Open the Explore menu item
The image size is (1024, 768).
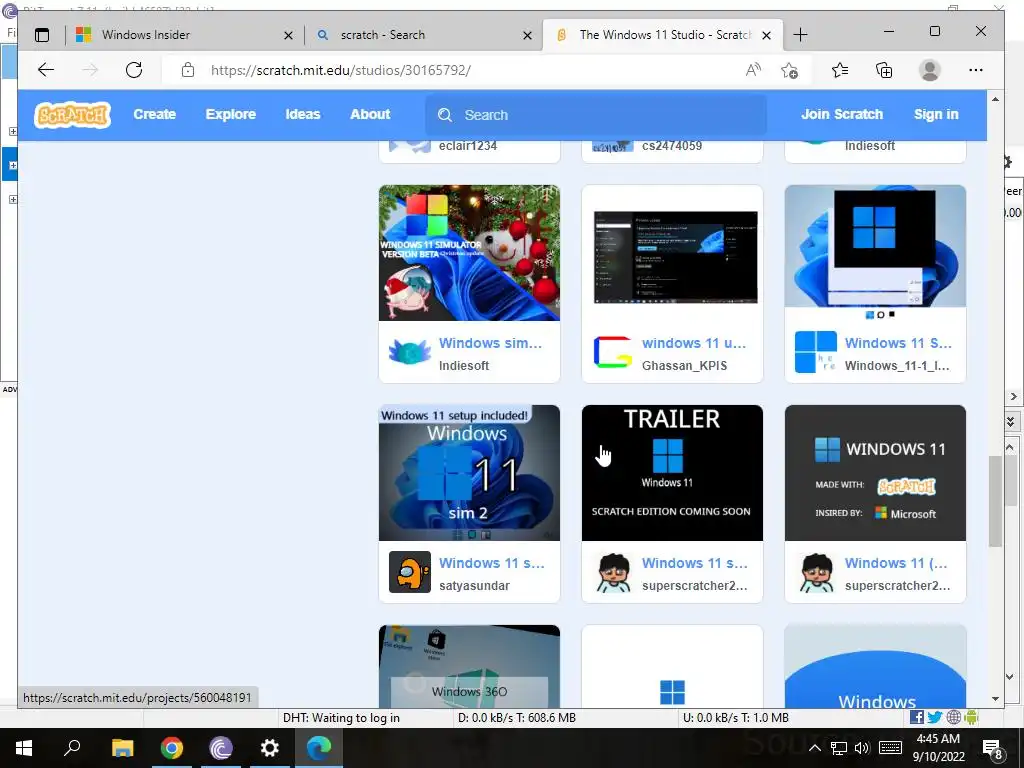pos(231,114)
